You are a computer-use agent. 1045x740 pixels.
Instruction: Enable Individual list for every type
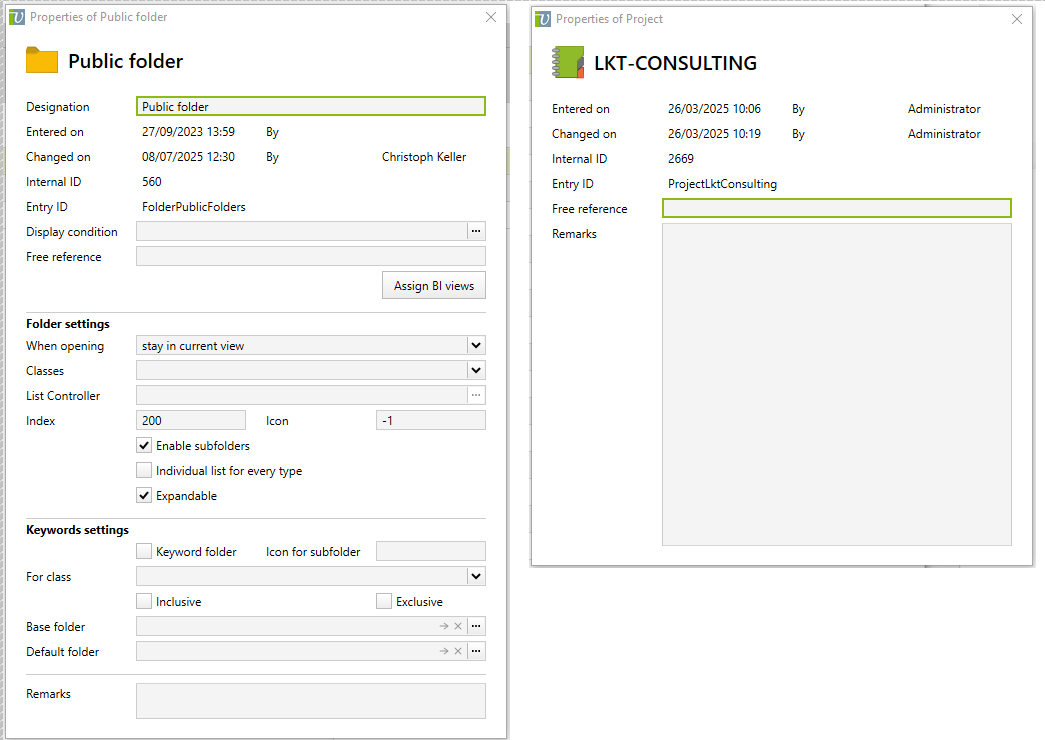click(144, 471)
